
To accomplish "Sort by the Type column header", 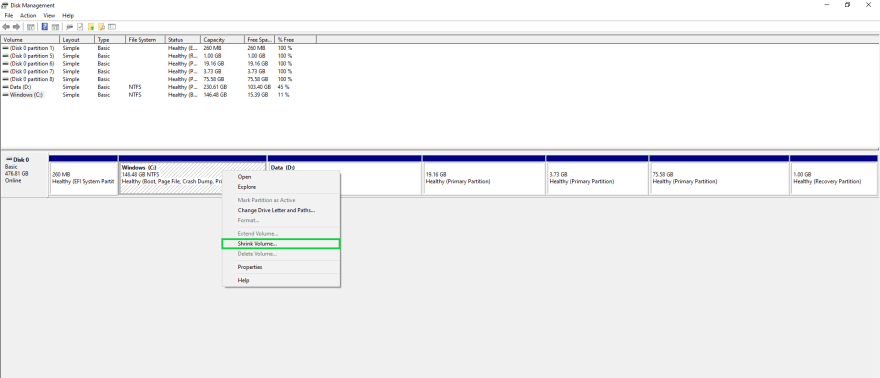I will point(111,40).
